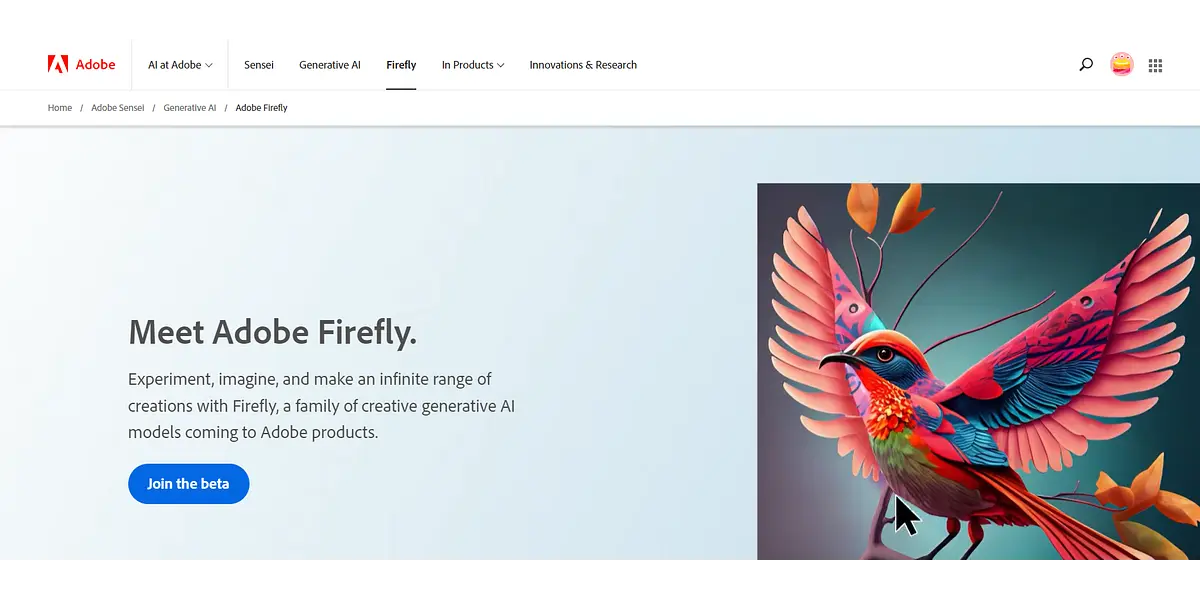Screen dimensions: 1200x600
Task: Click the colorful bird artwork image
Action: [x=978, y=371]
